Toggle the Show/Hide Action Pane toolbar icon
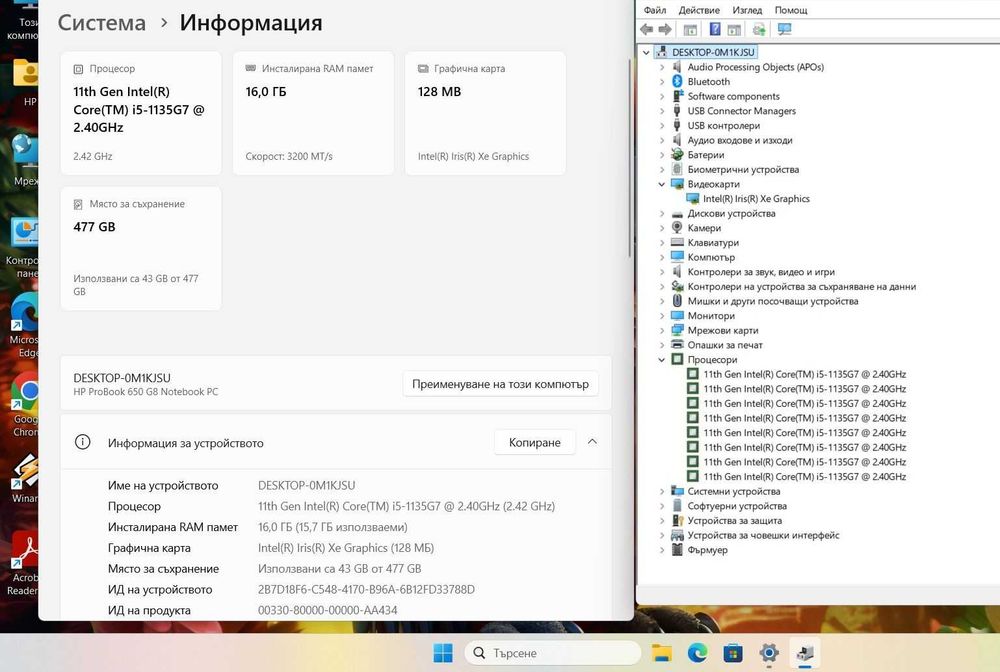The width and height of the screenshot is (1000, 672). tap(734, 29)
